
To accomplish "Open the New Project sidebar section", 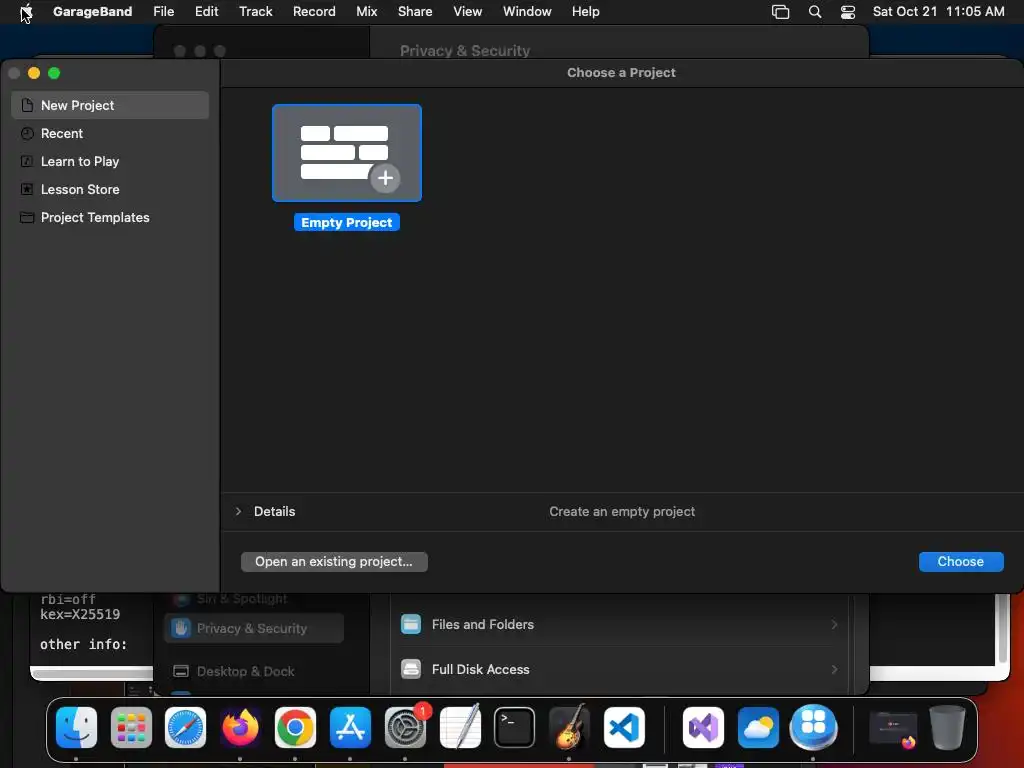I will (x=110, y=105).
